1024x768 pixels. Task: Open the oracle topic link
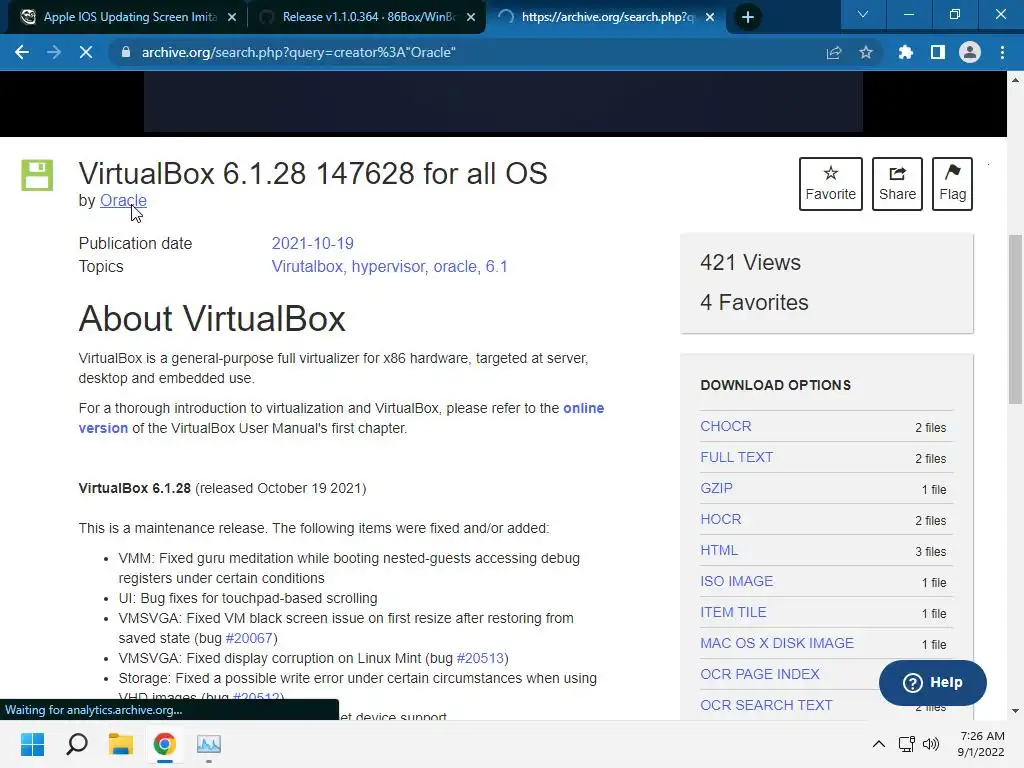point(455,266)
